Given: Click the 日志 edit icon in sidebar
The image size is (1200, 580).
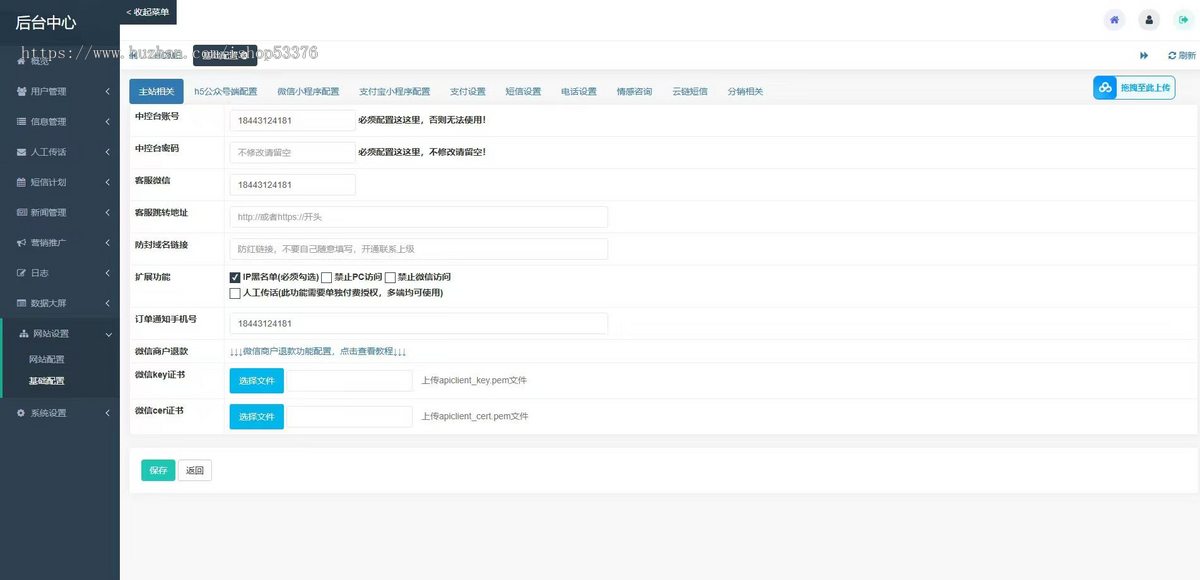Looking at the screenshot, I should (22, 272).
